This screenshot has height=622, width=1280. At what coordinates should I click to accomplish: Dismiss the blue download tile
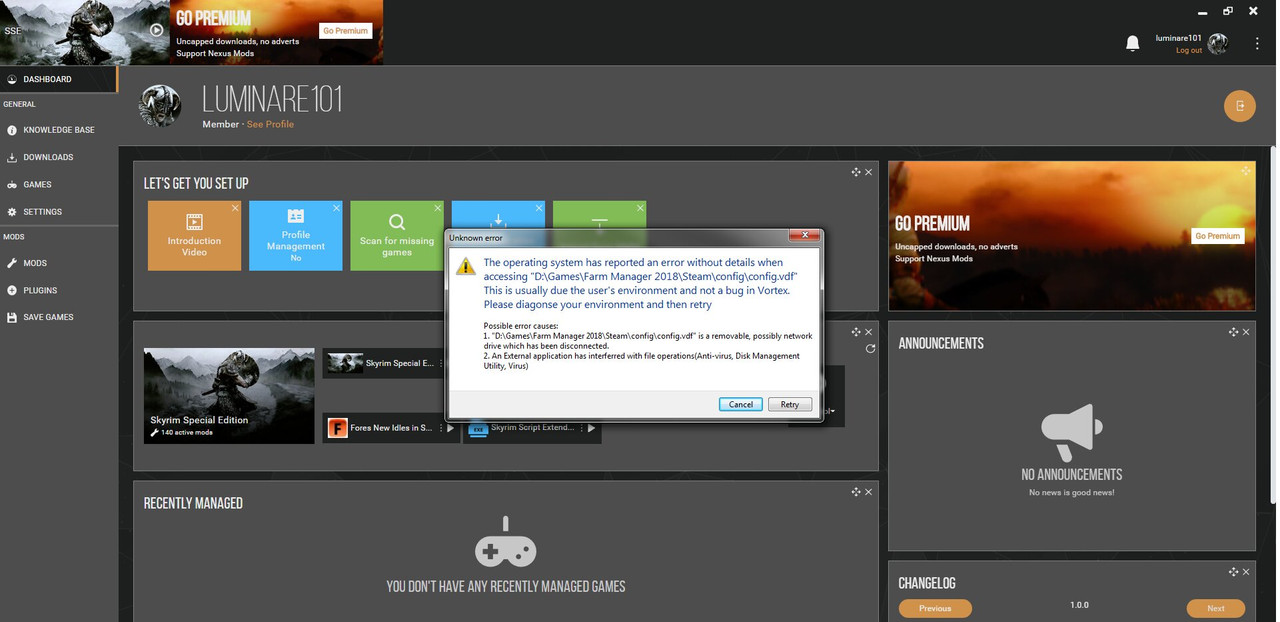click(x=539, y=208)
